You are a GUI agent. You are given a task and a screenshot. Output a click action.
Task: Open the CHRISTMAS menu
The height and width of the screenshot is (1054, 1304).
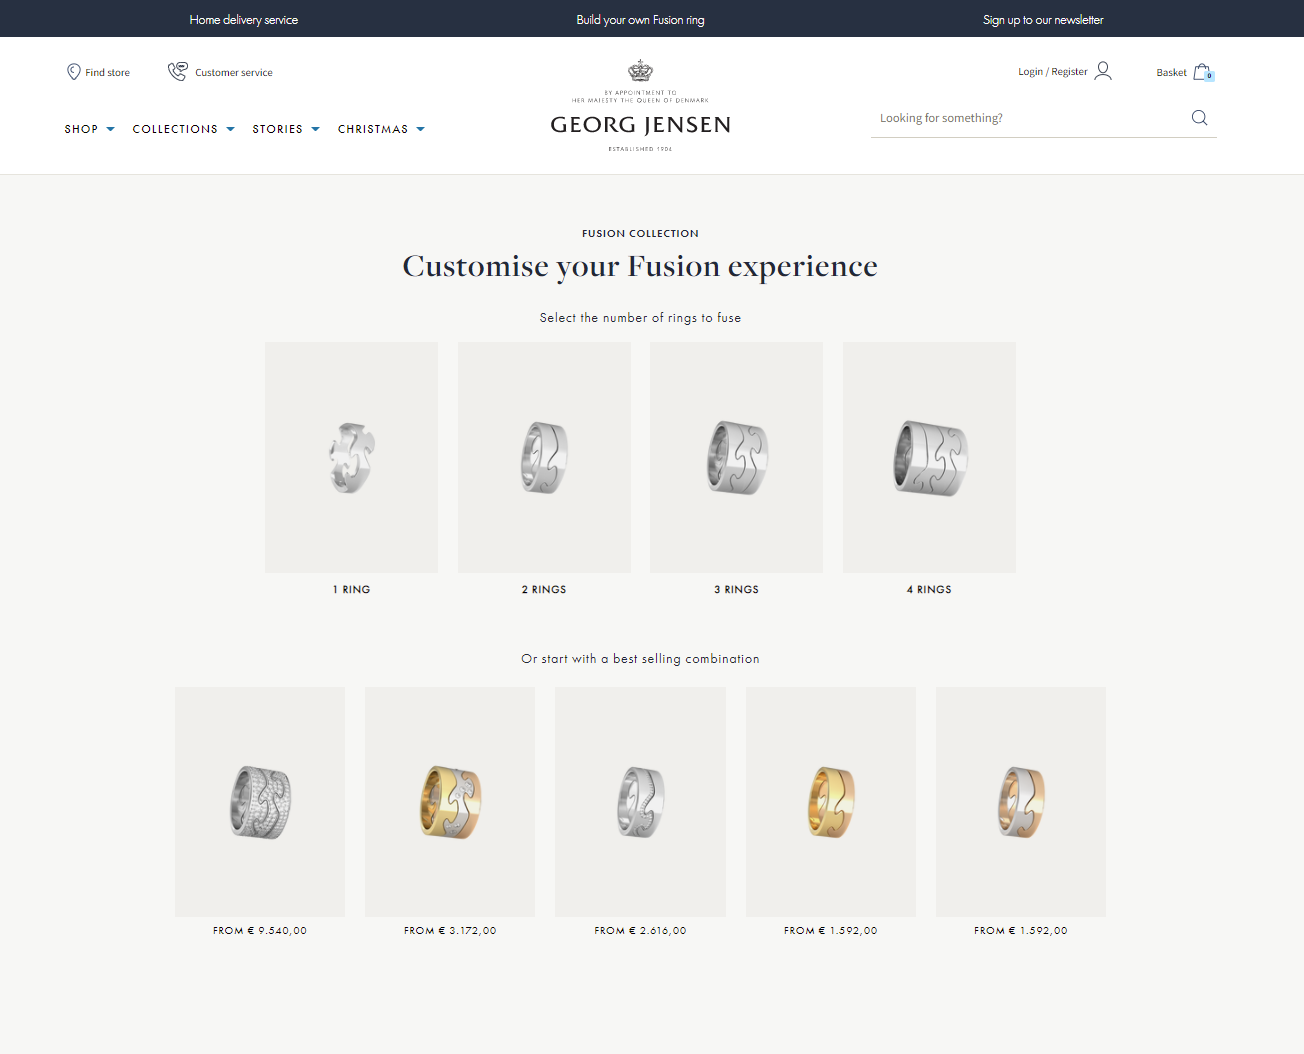tap(381, 129)
